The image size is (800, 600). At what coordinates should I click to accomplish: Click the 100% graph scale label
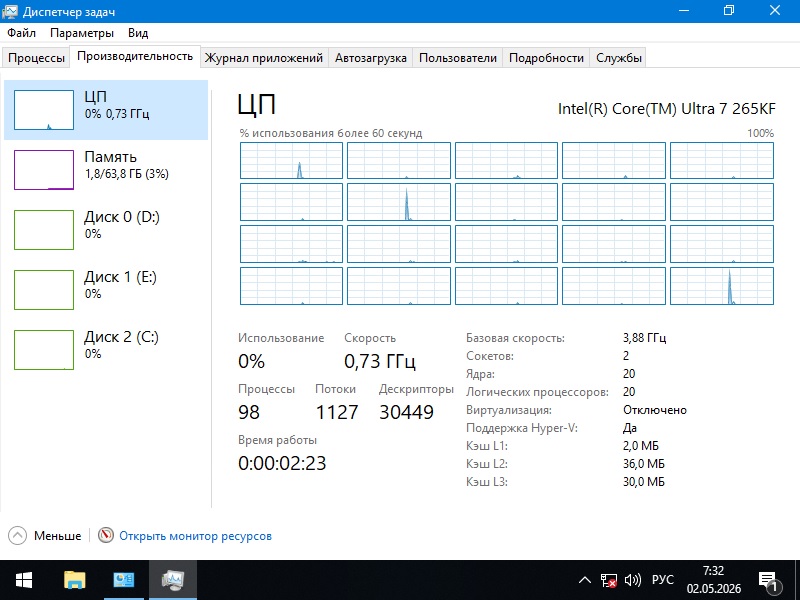click(x=760, y=133)
